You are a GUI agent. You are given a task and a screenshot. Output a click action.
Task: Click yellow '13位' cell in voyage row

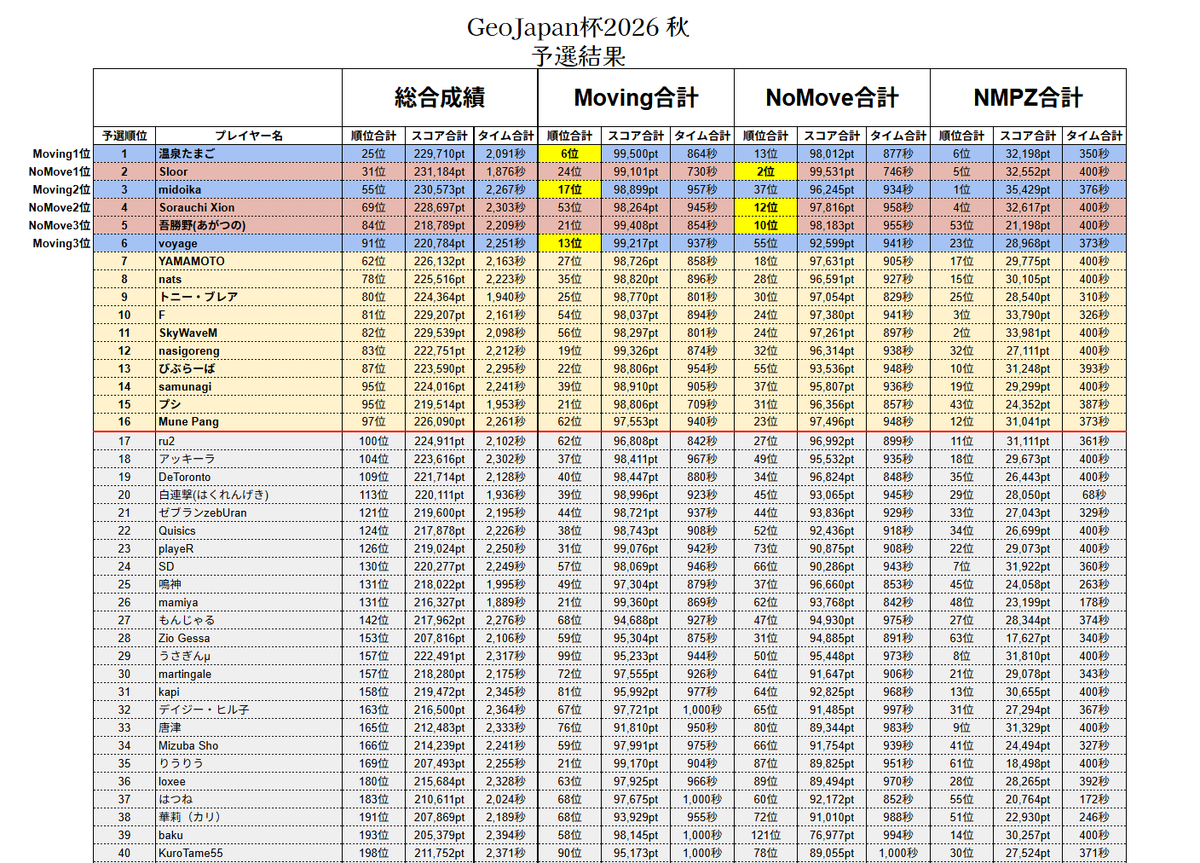click(570, 244)
